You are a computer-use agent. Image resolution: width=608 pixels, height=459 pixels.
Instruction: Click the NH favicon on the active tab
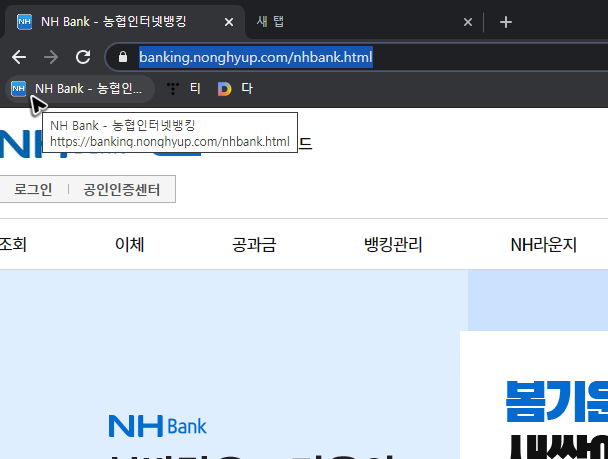[x=24, y=22]
